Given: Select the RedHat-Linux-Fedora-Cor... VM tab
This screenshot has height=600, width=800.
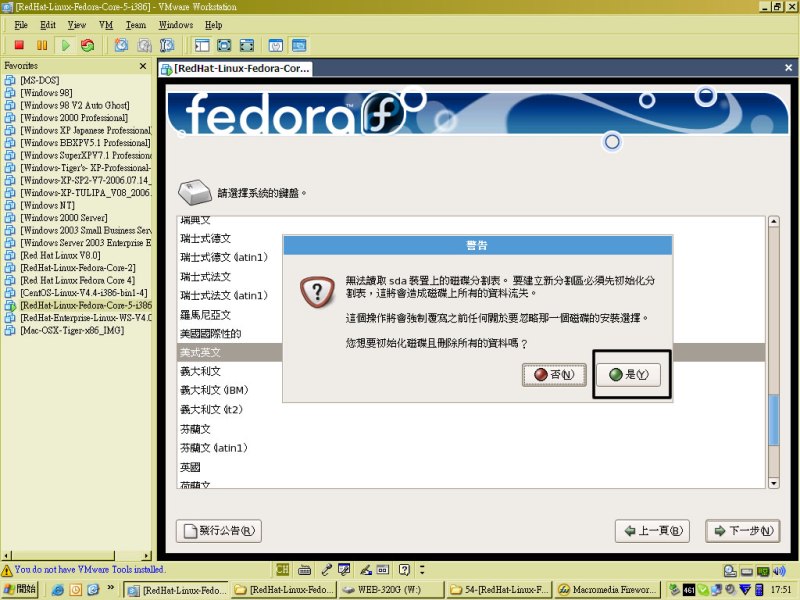Looking at the screenshot, I should pyautogui.click(x=235, y=68).
